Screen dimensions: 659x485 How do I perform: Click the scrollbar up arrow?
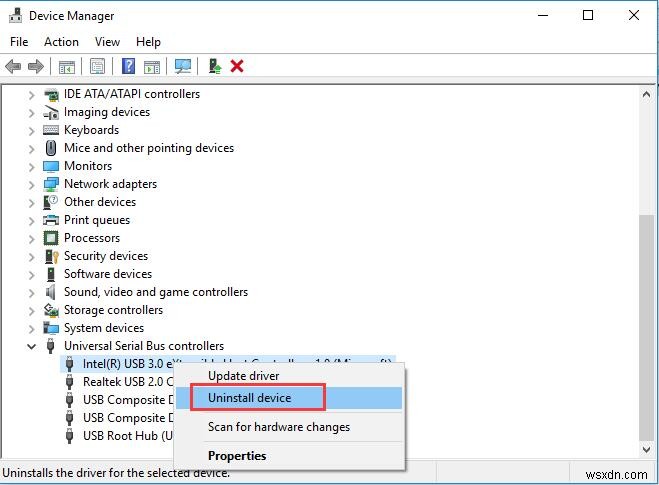pos(646,94)
